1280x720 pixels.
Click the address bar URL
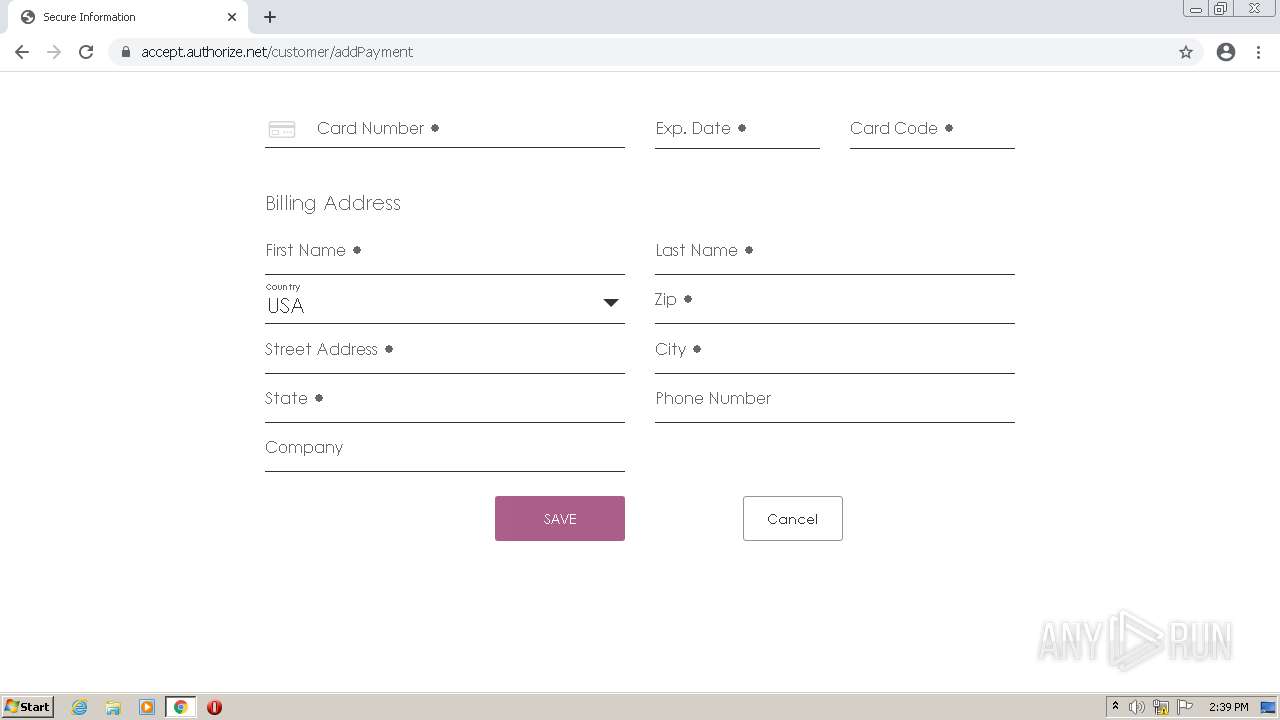click(x=277, y=52)
